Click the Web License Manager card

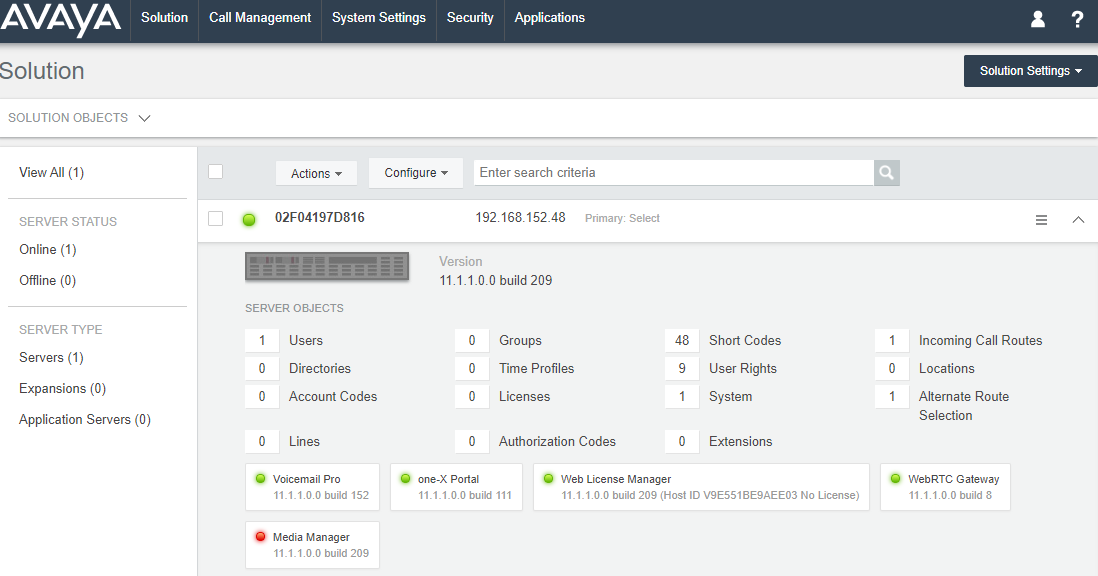[x=701, y=486]
